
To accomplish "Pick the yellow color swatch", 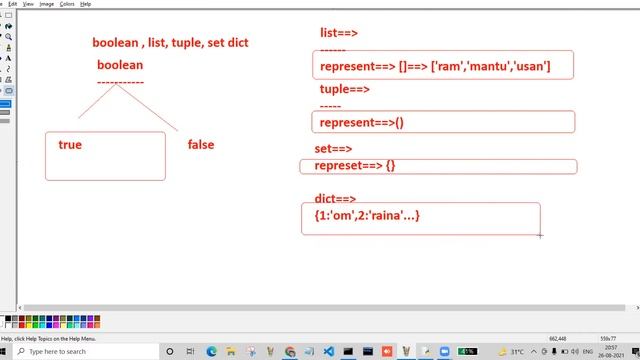I will coord(29,325).
